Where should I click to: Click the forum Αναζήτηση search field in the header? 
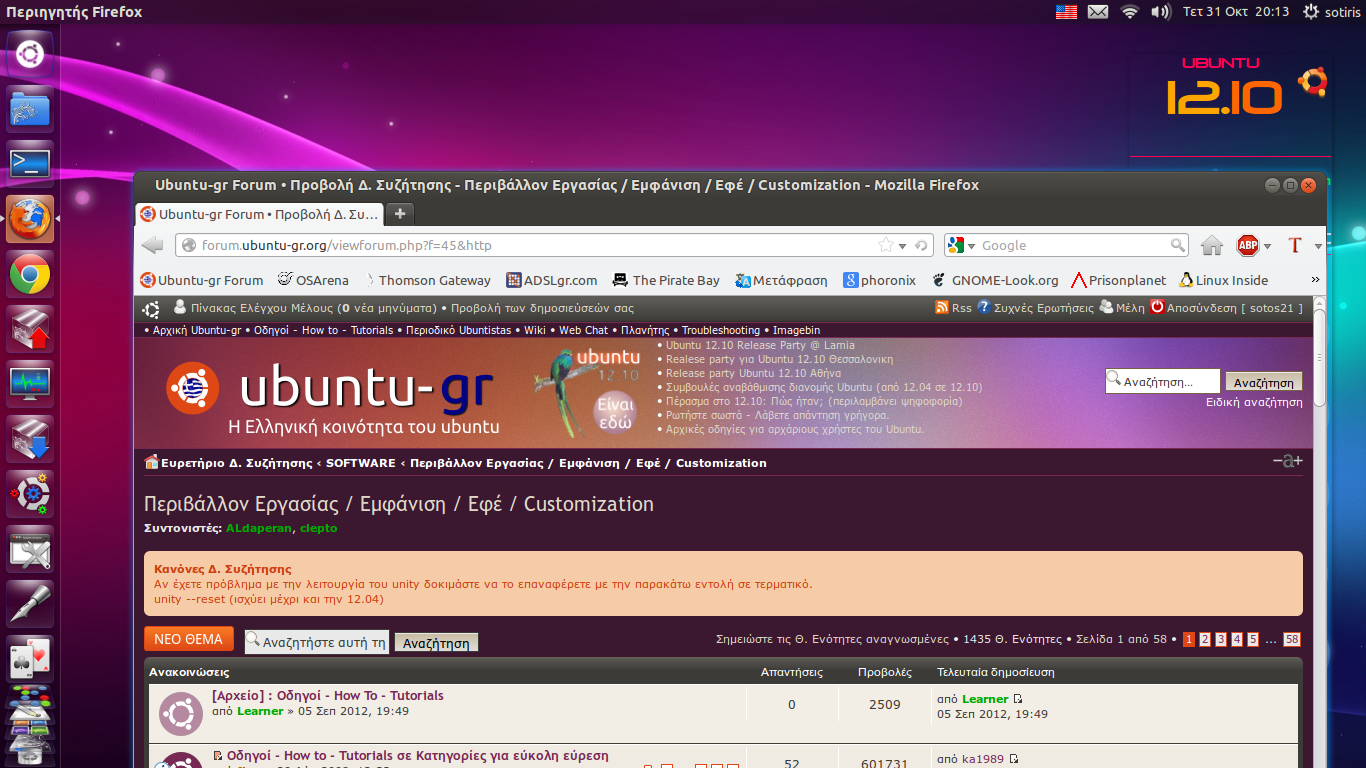(x=1162, y=381)
